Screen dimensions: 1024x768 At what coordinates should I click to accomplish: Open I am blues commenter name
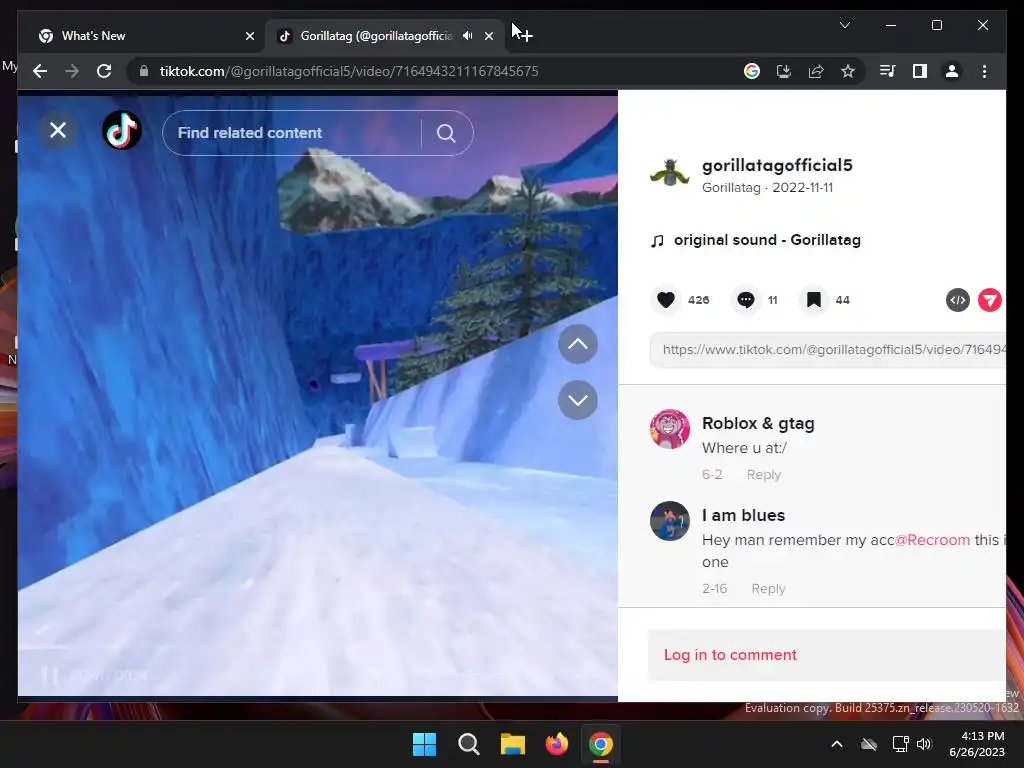pyautogui.click(x=743, y=515)
